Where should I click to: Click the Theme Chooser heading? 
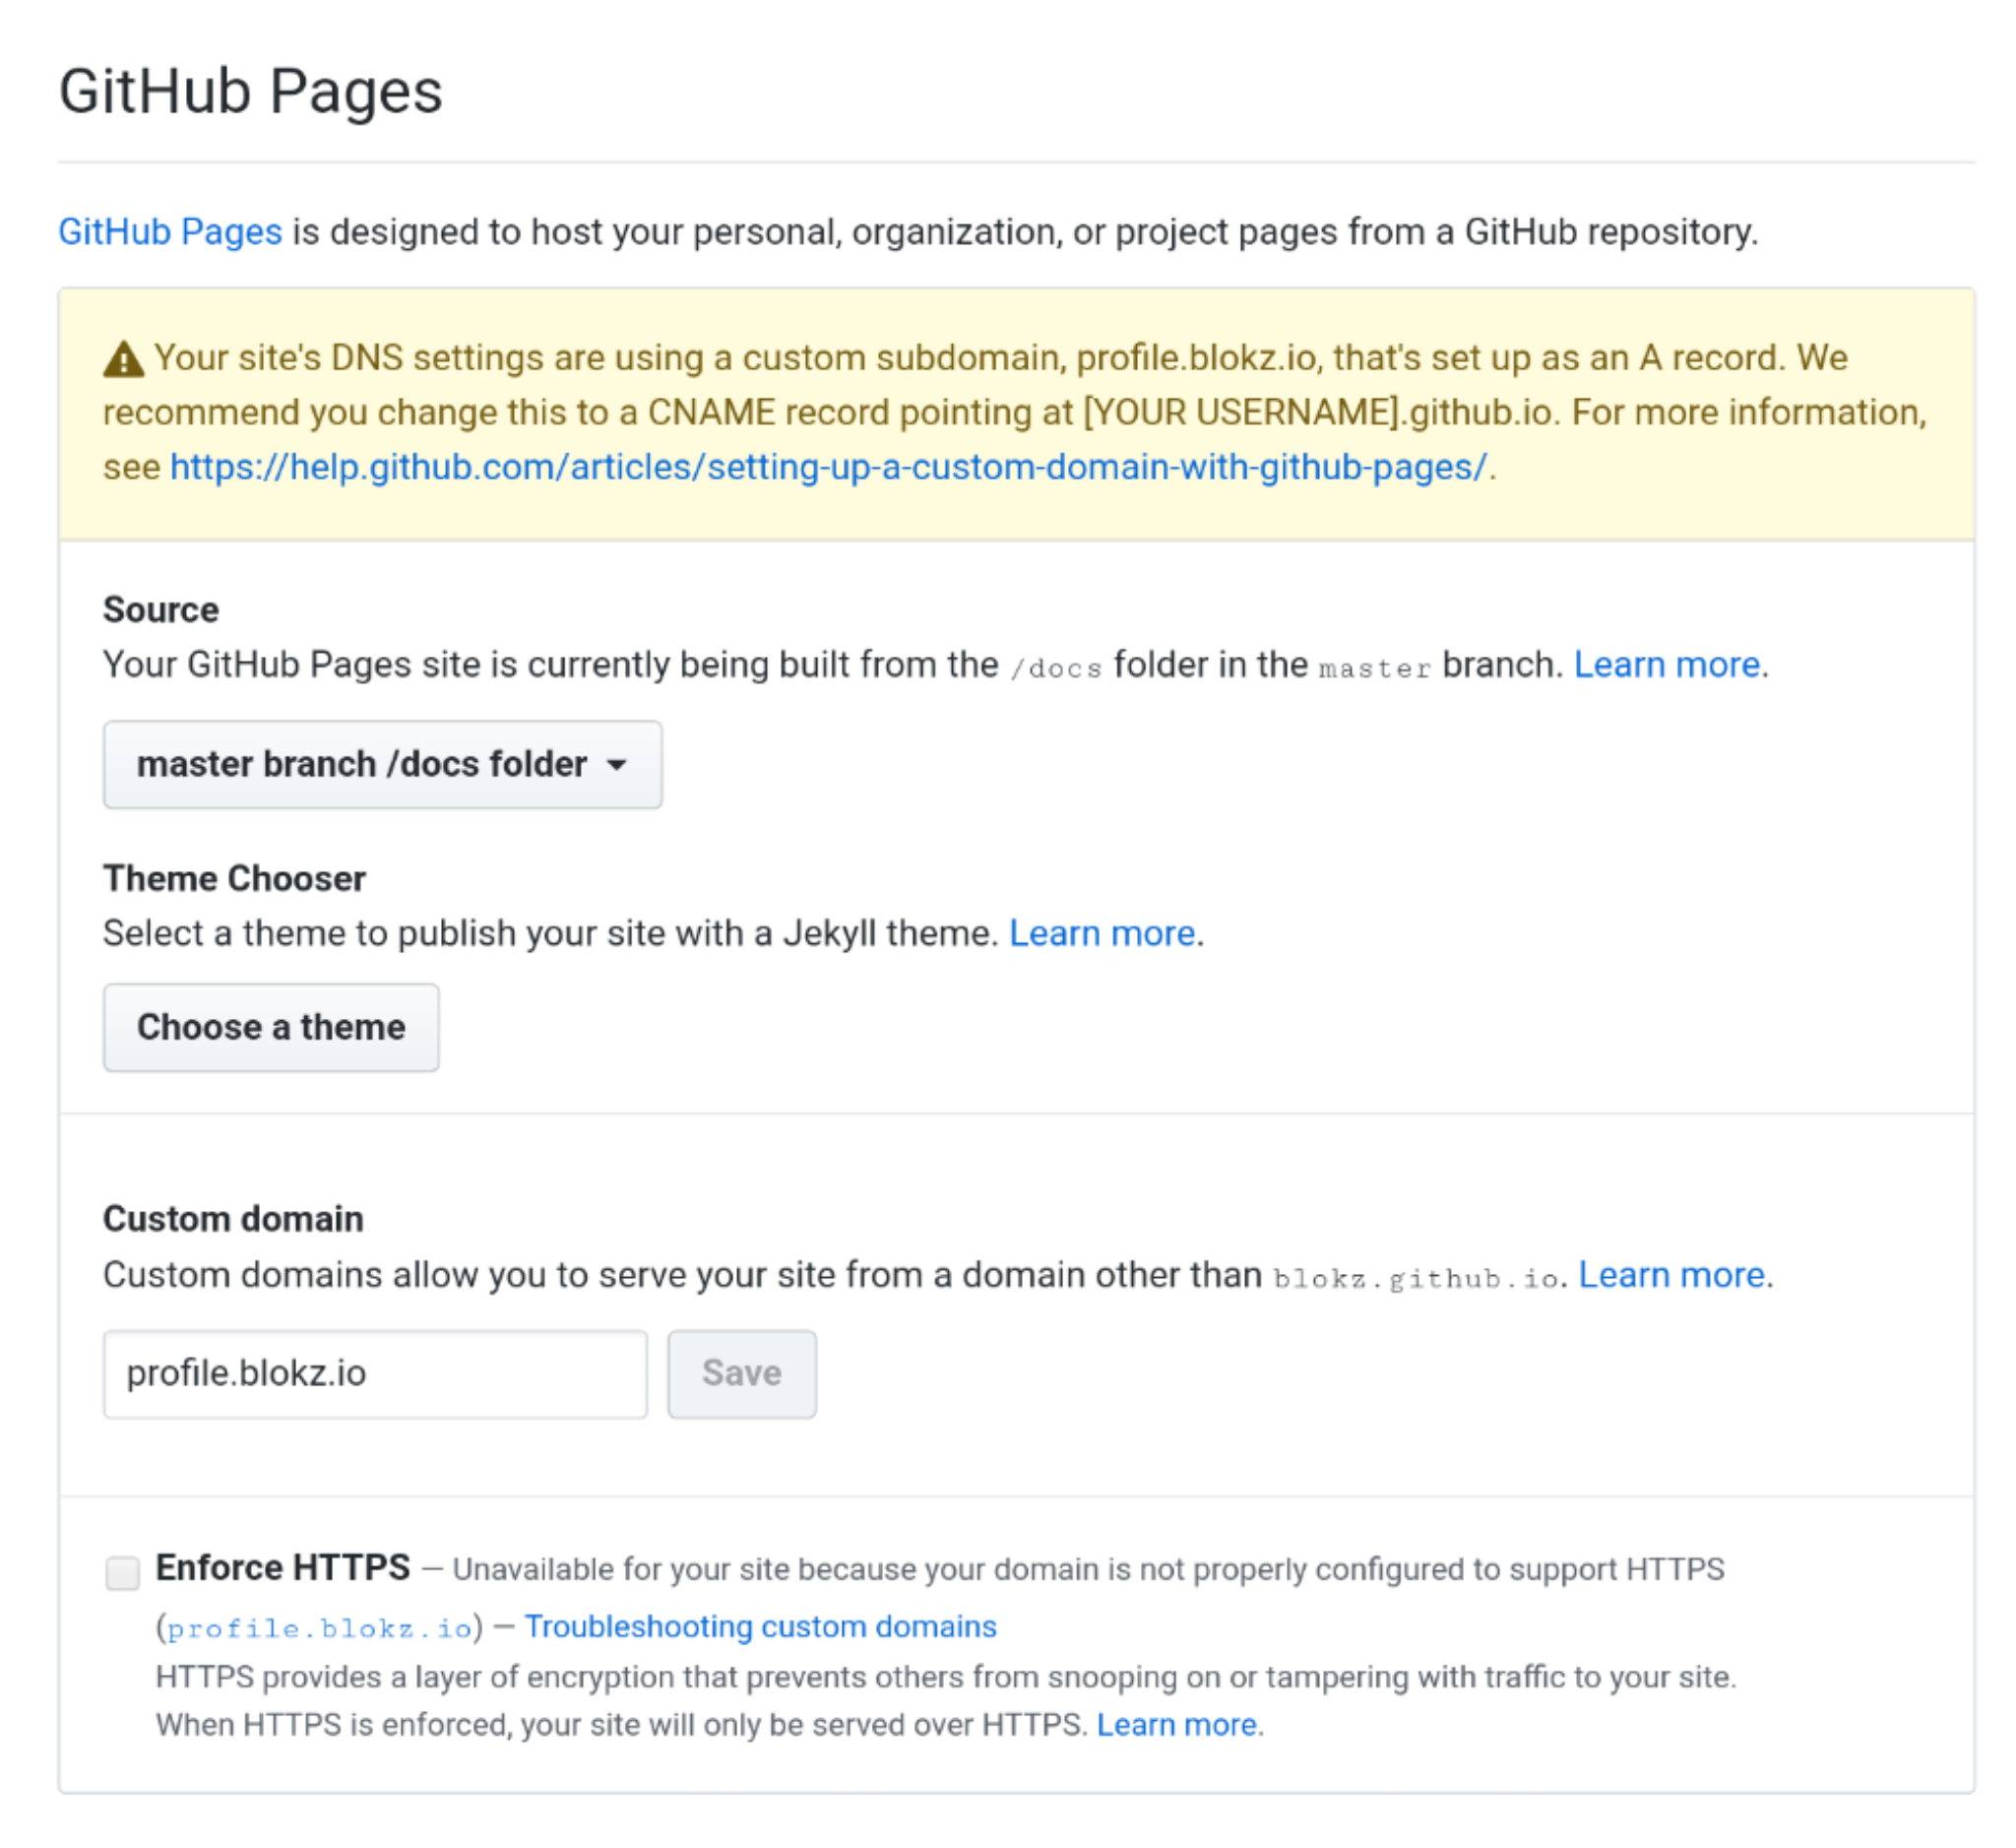(x=235, y=879)
